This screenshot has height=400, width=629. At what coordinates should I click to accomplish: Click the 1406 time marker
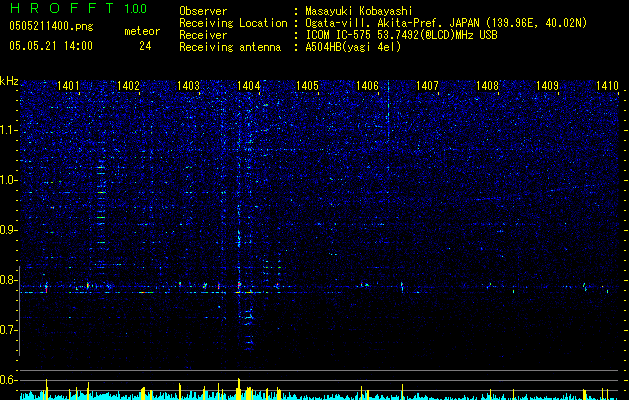[367, 85]
